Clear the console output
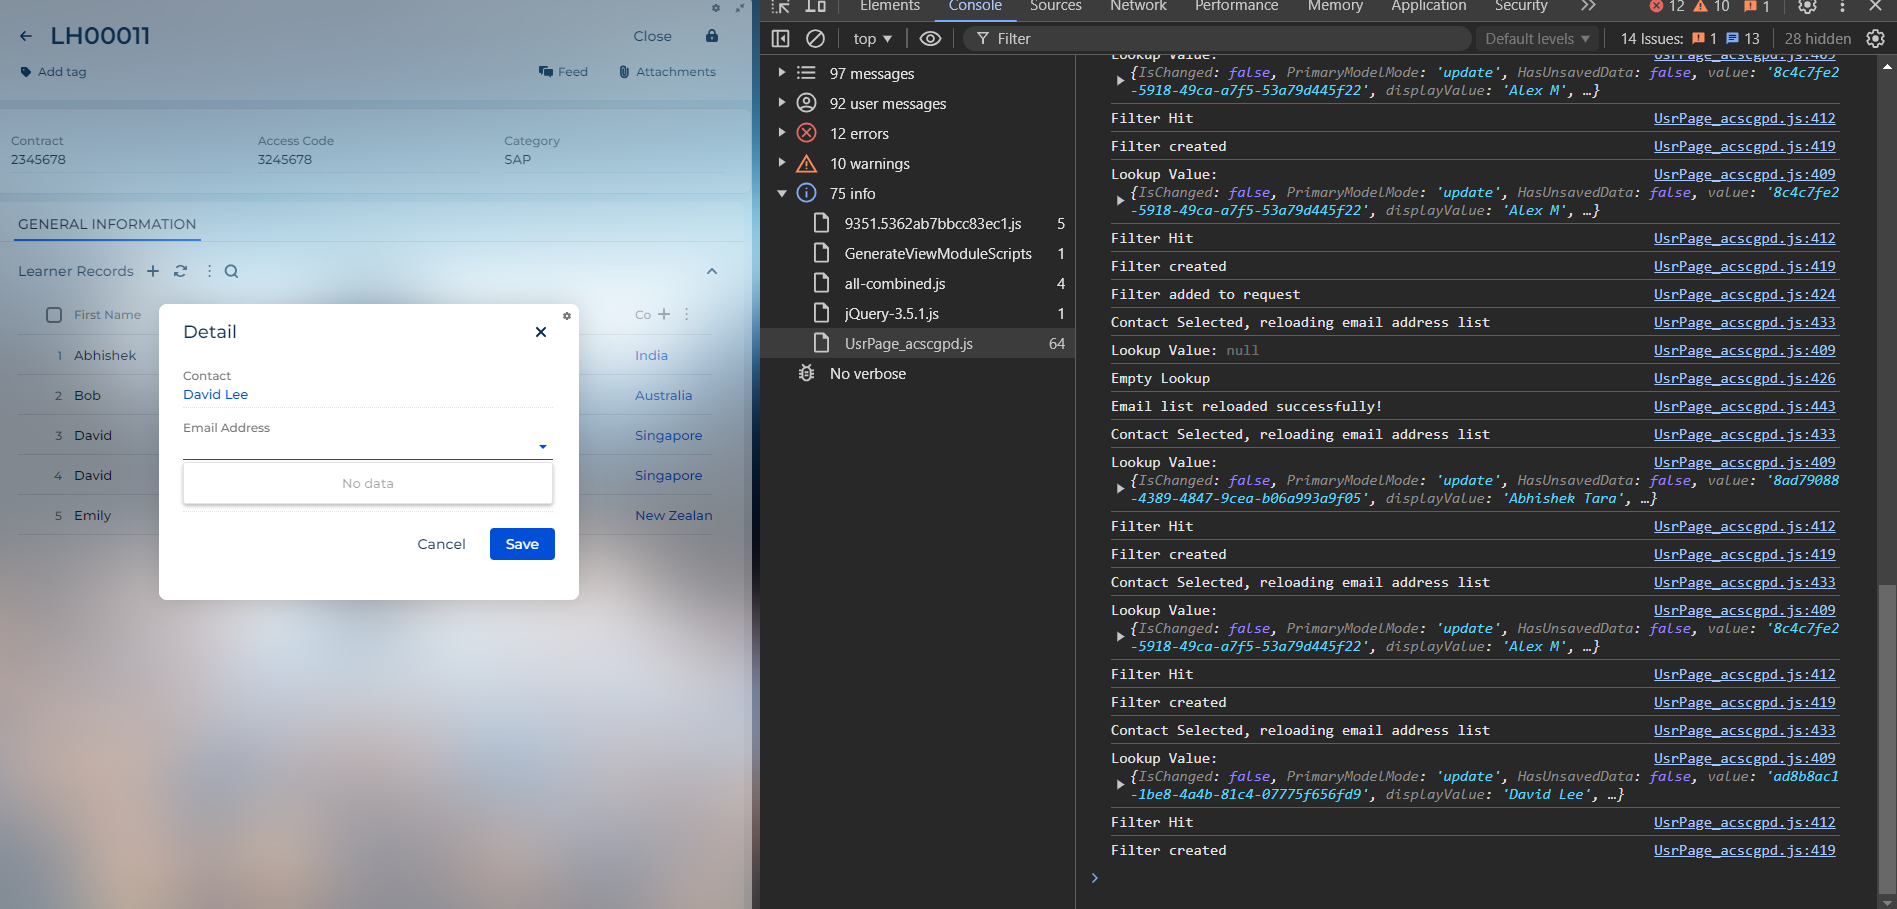 coord(815,39)
